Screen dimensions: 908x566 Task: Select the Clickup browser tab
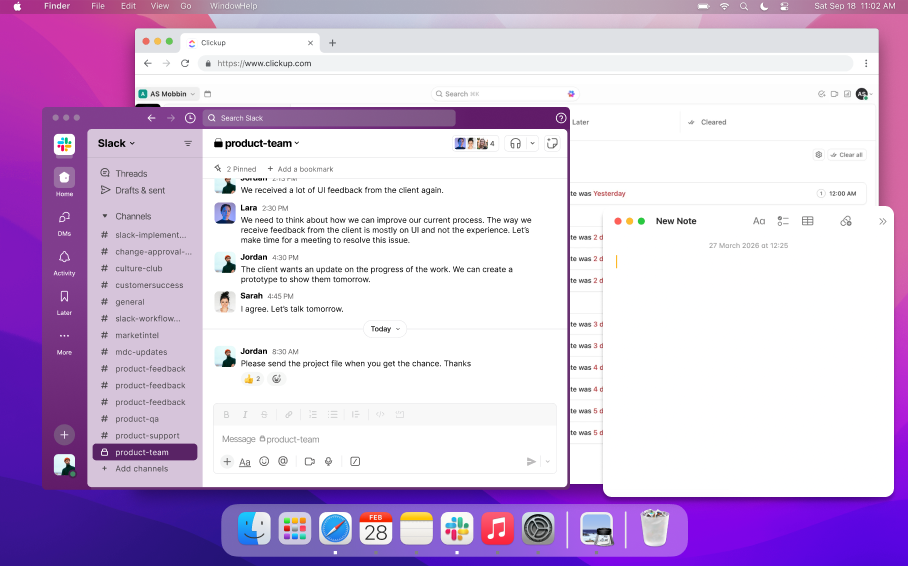click(x=250, y=43)
